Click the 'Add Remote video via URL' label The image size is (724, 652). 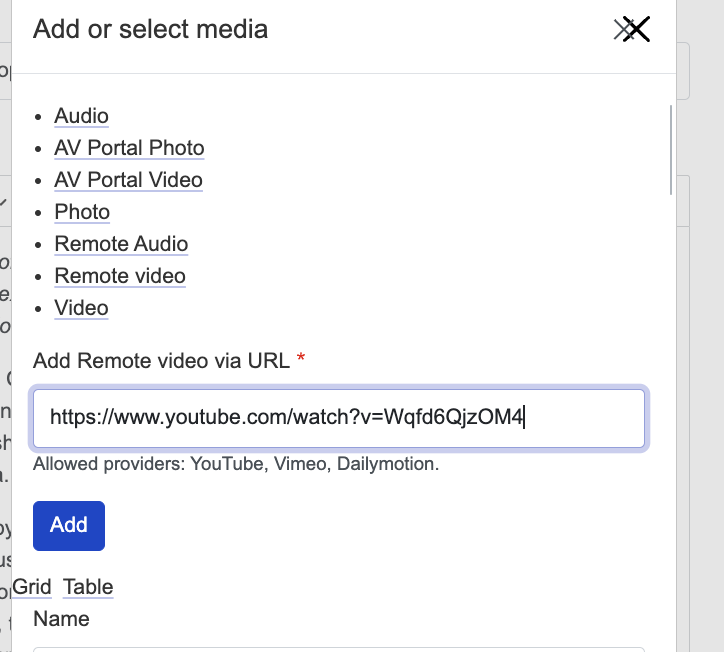161,361
